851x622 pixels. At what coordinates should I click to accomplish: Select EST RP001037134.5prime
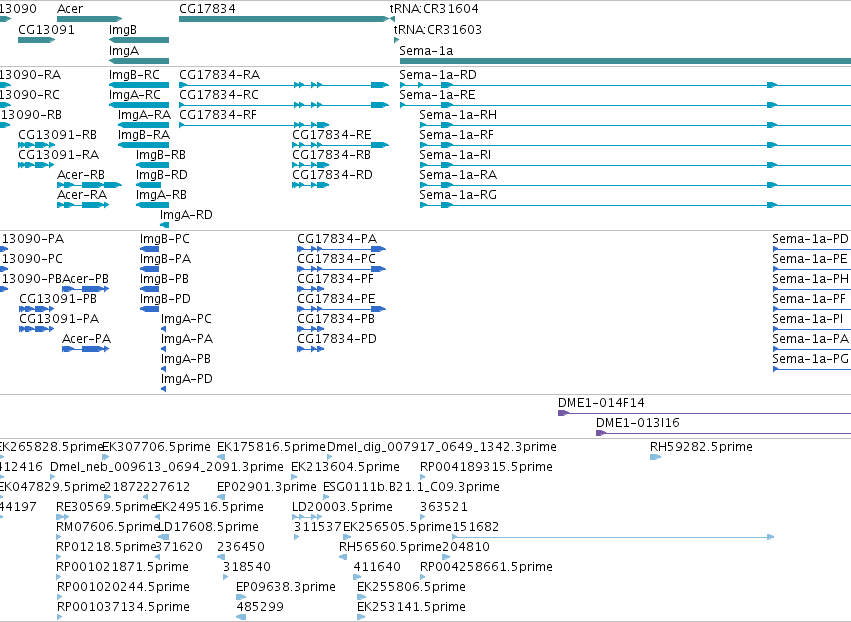coord(59,617)
